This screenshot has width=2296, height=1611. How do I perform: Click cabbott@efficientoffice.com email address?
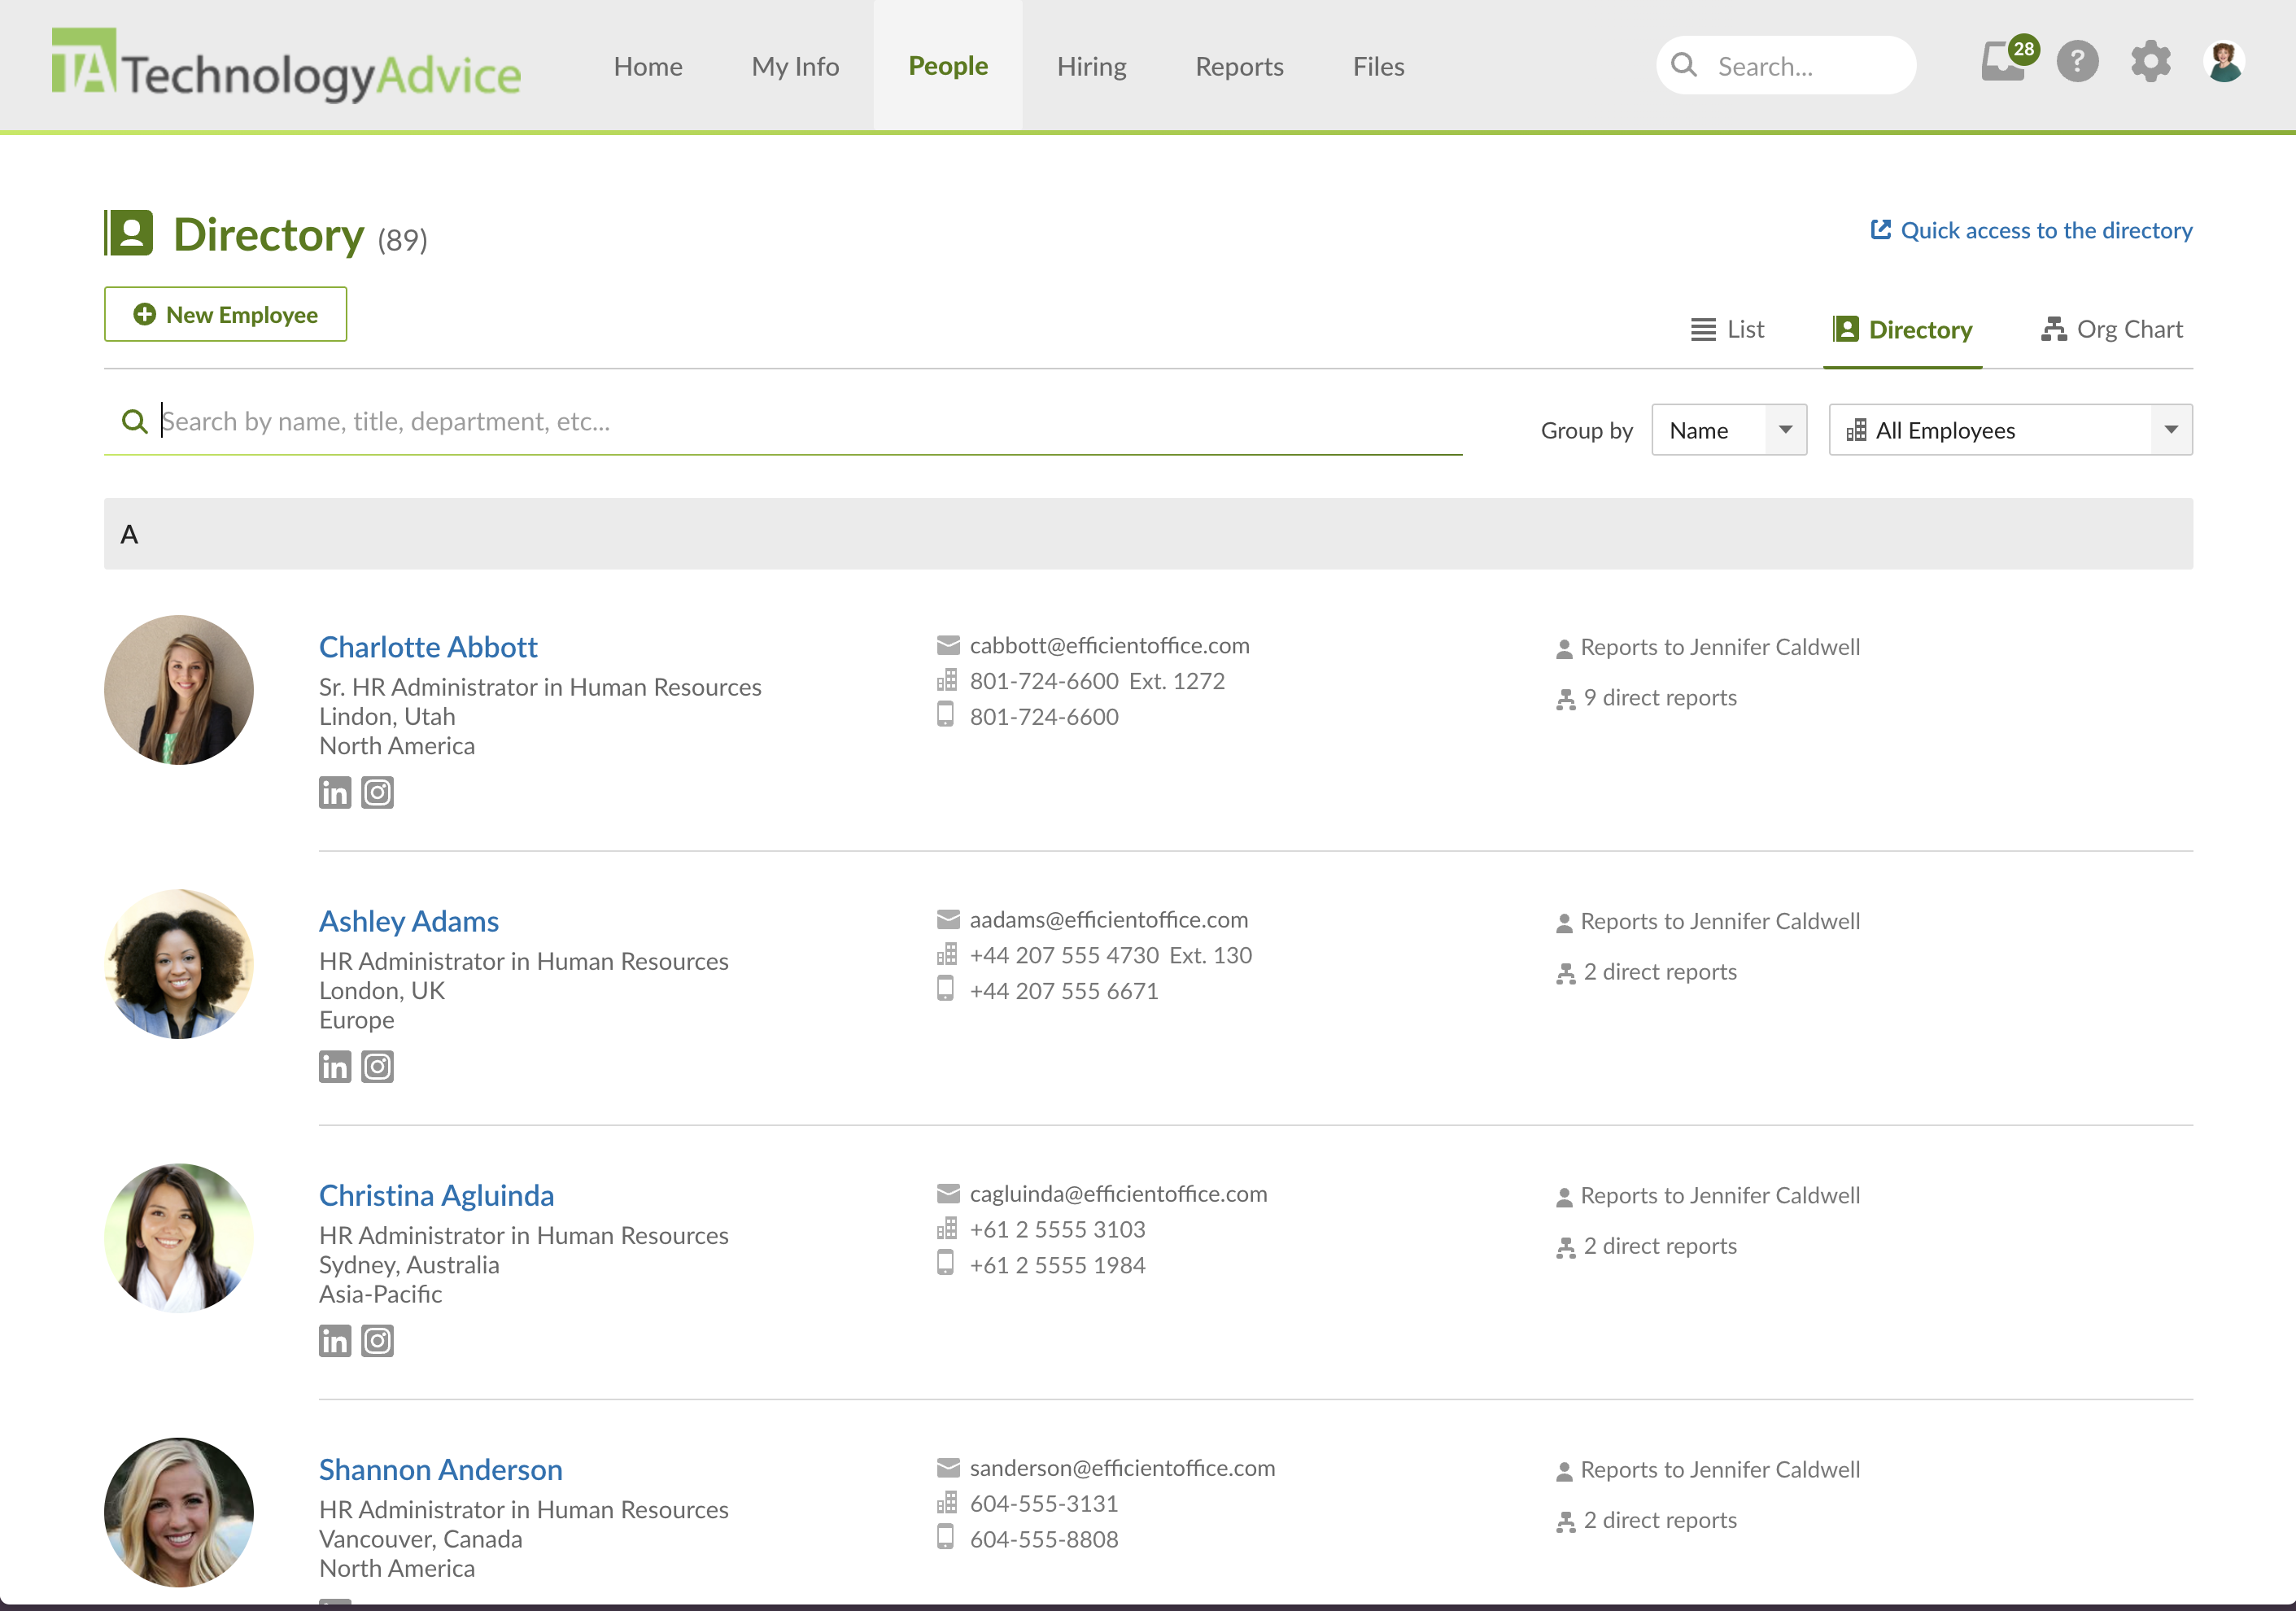1110,646
